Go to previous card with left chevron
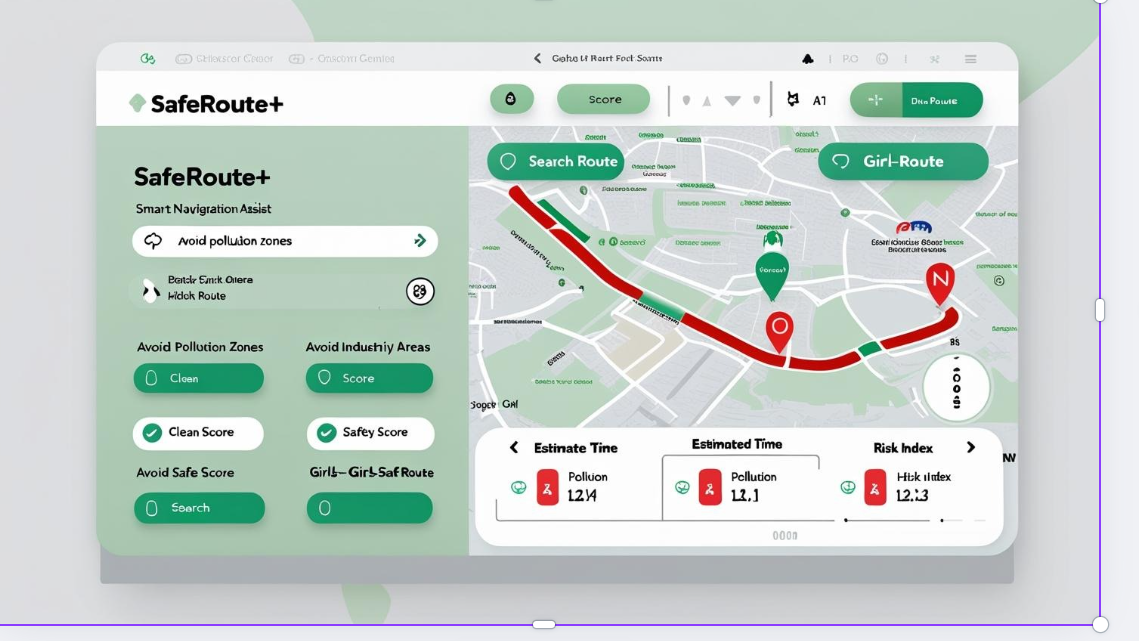1139x641 pixels. [514, 448]
